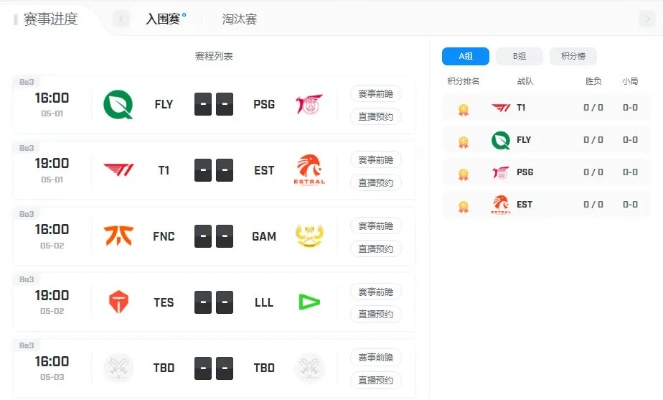Viewport: 663px width, 400px height.
Task: Click the FLY team logo in match list
Action: click(118, 104)
